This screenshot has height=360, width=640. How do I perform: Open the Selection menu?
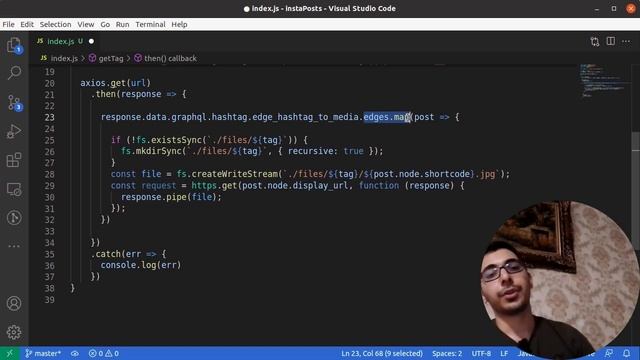(x=55, y=24)
